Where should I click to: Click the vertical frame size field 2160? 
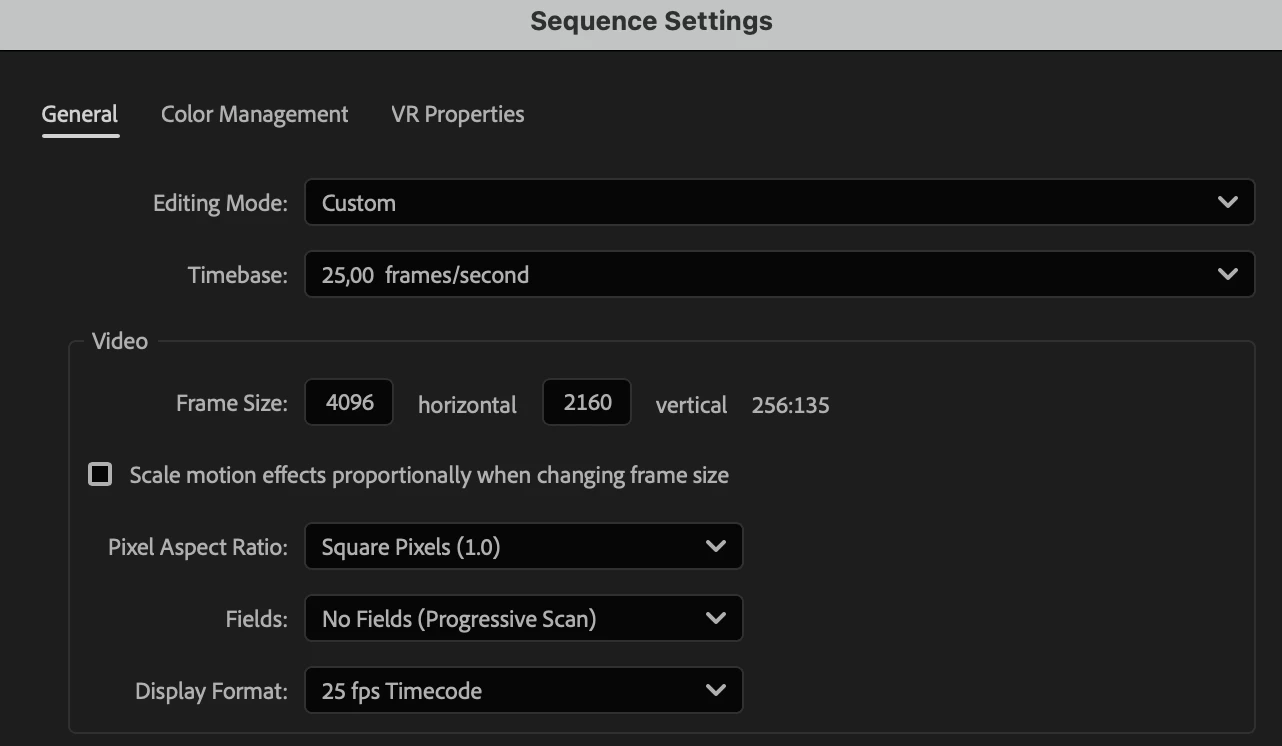[x=587, y=403]
